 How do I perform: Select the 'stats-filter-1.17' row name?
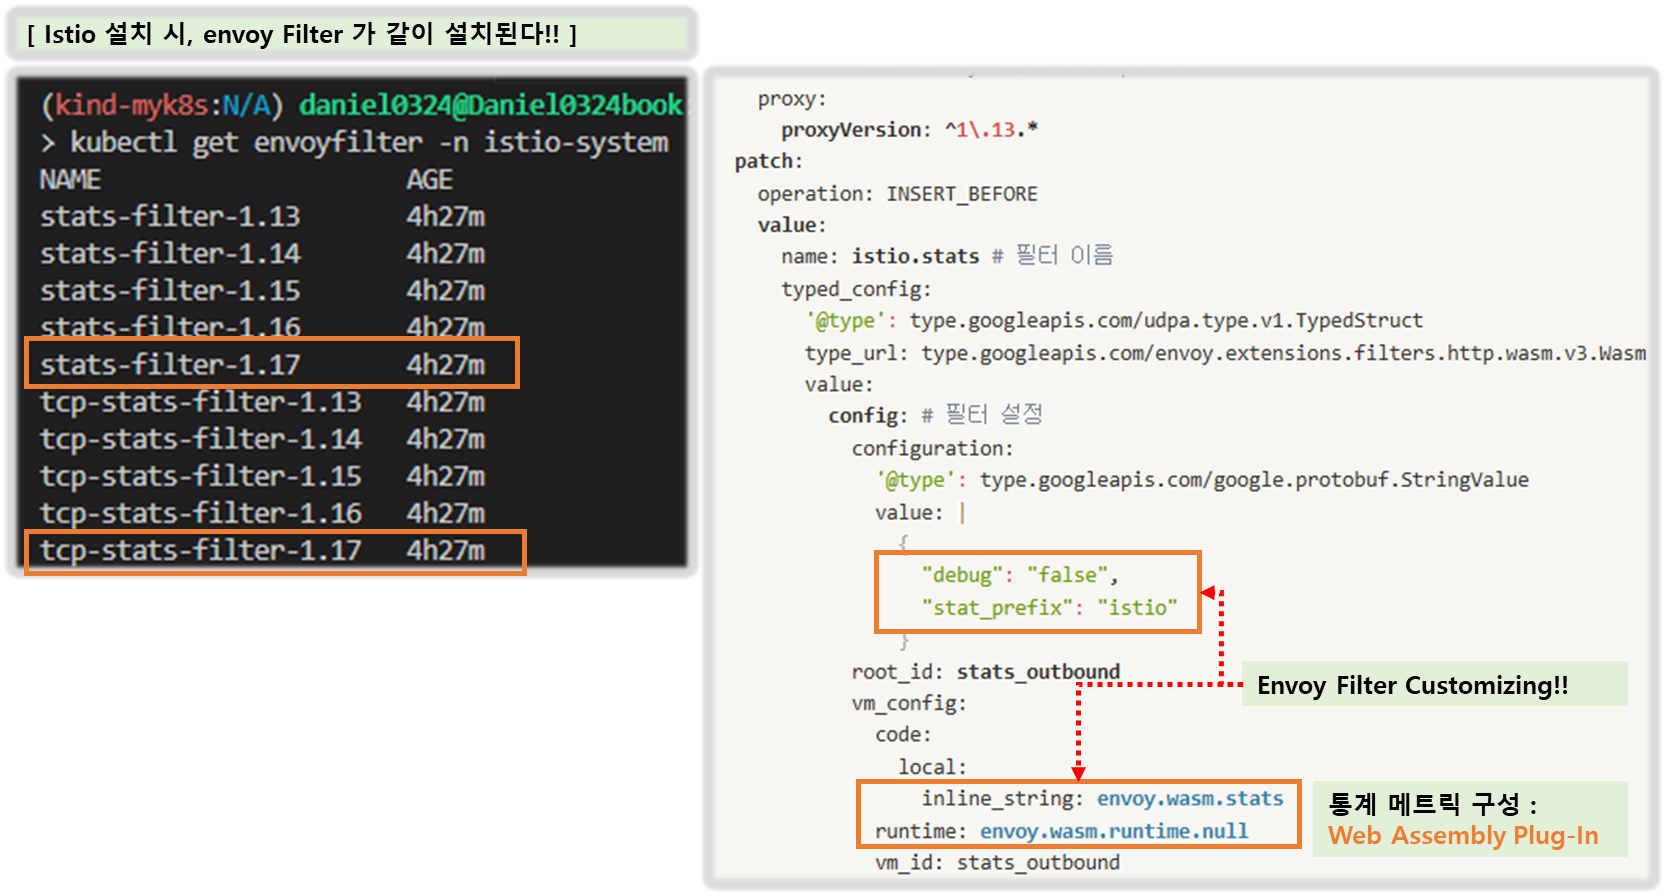(170, 365)
